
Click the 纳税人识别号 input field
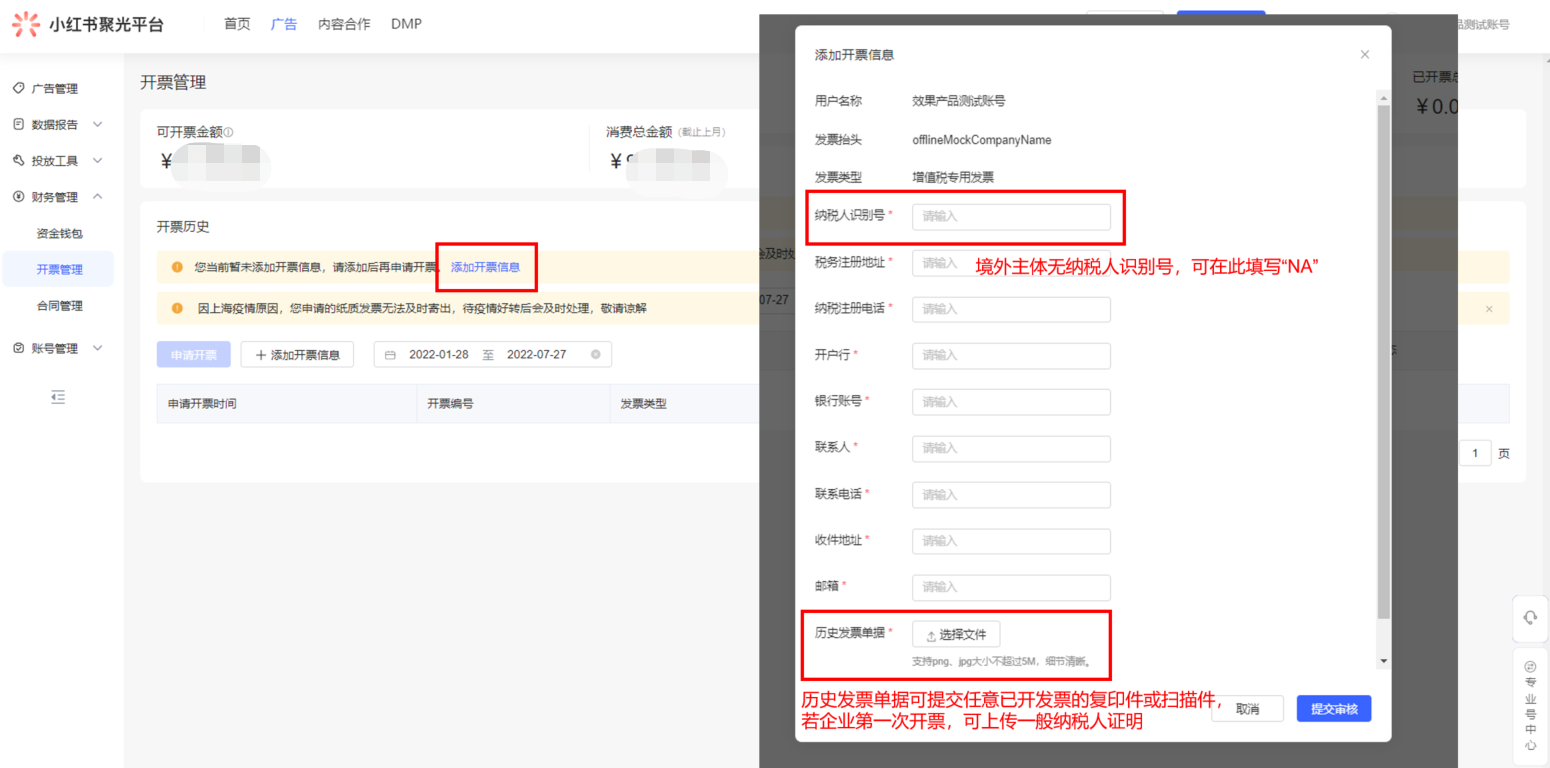click(x=1010, y=216)
